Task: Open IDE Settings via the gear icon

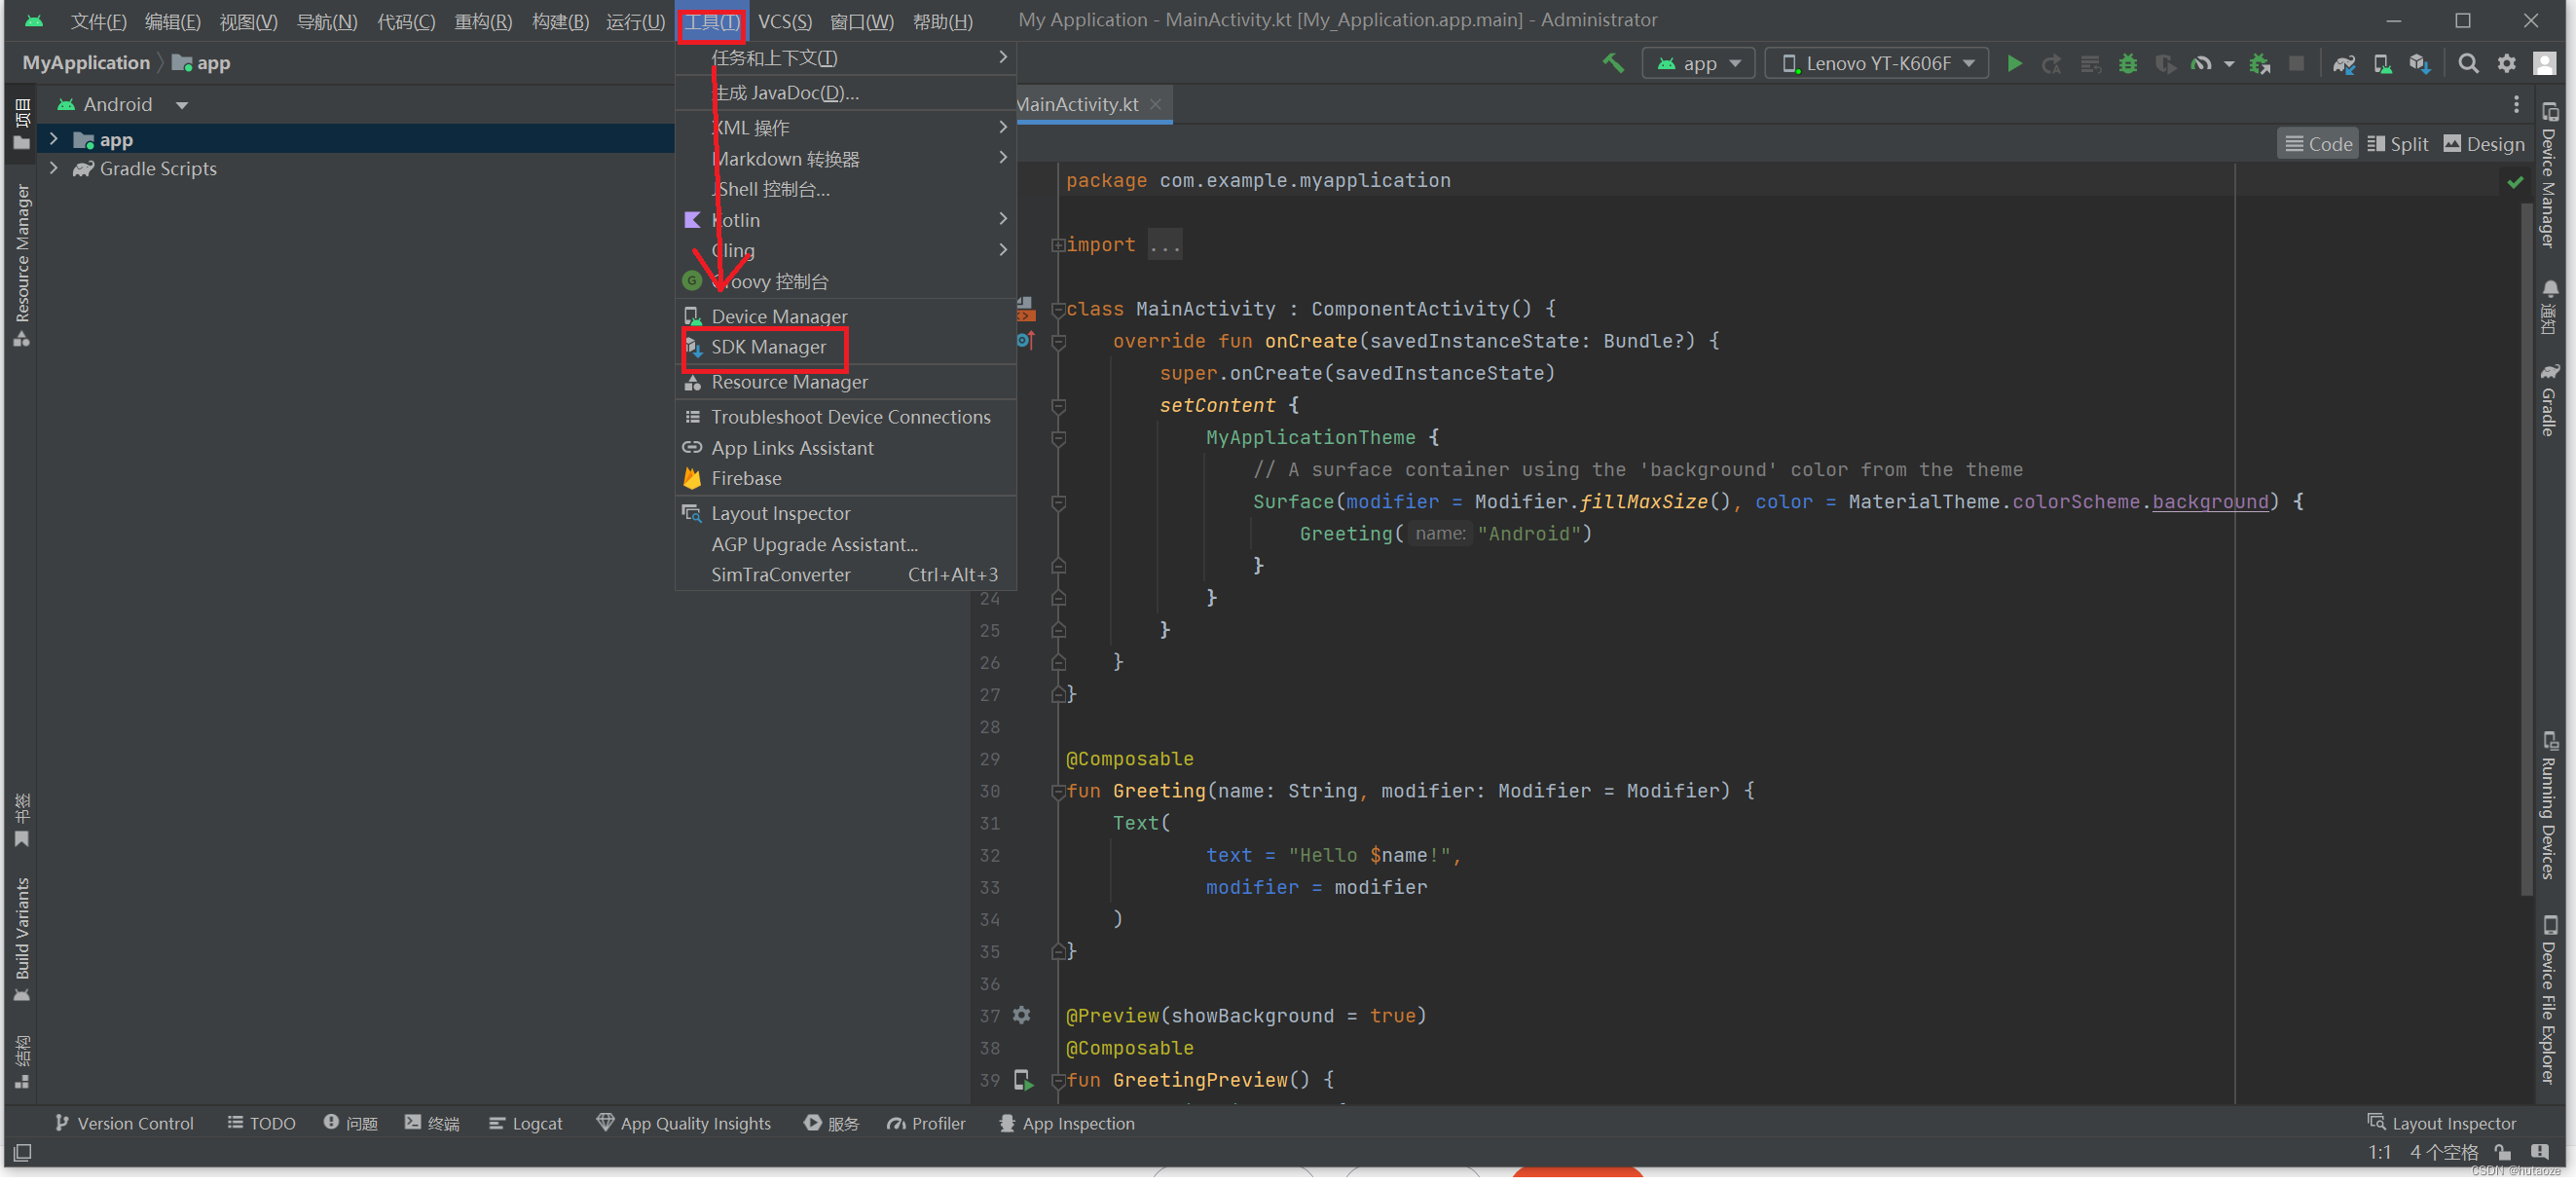Action: coord(2507,63)
